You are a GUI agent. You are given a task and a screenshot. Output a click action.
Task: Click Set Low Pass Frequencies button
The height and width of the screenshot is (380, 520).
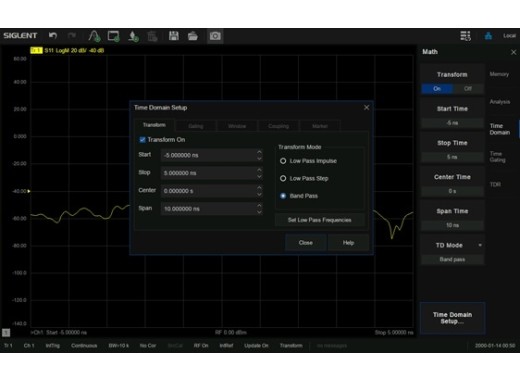click(319, 220)
